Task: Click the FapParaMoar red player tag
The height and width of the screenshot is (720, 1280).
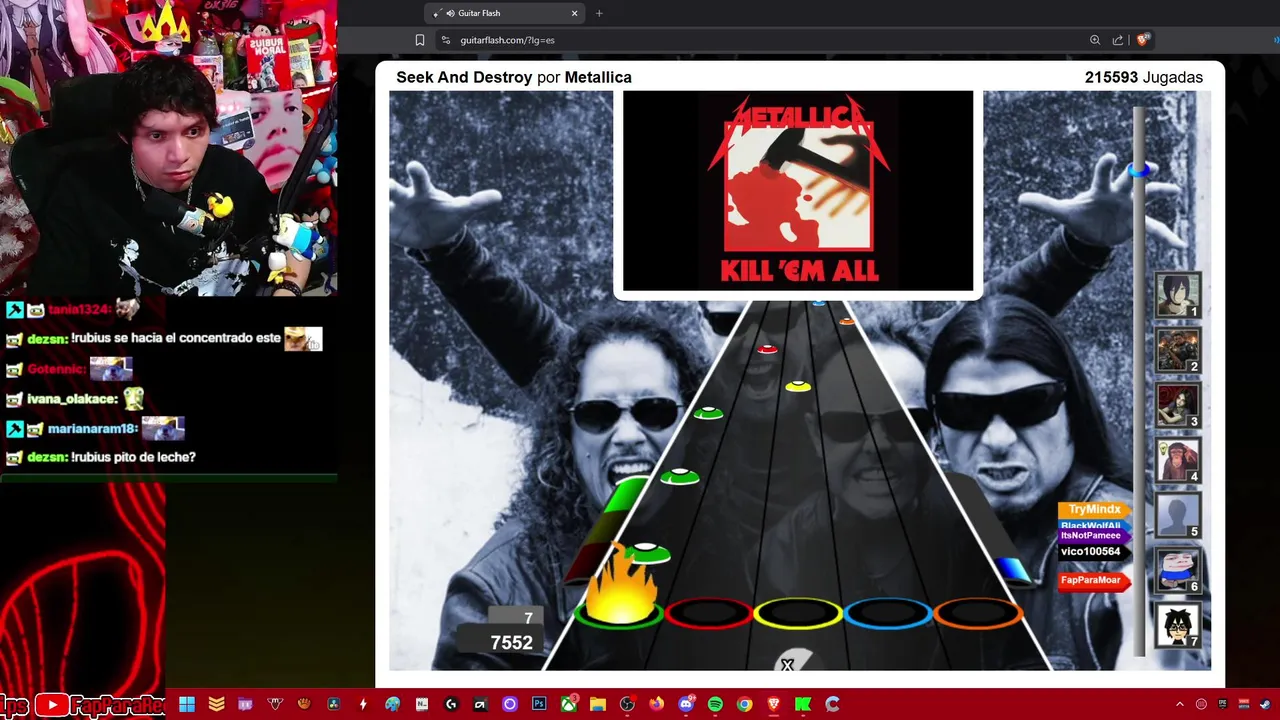Action: point(1092,580)
